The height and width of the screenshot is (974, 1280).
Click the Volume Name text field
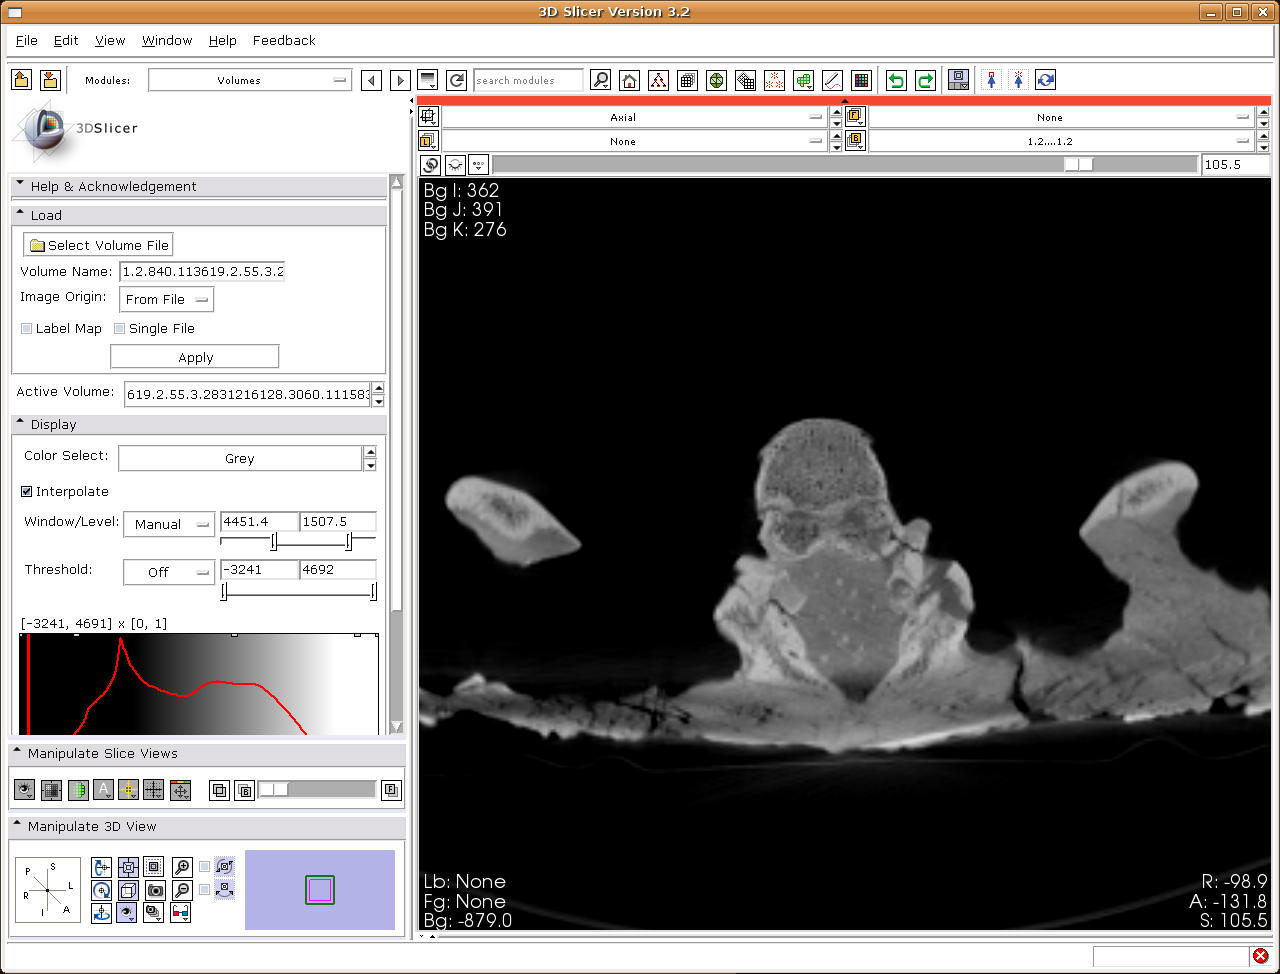(x=202, y=271)
